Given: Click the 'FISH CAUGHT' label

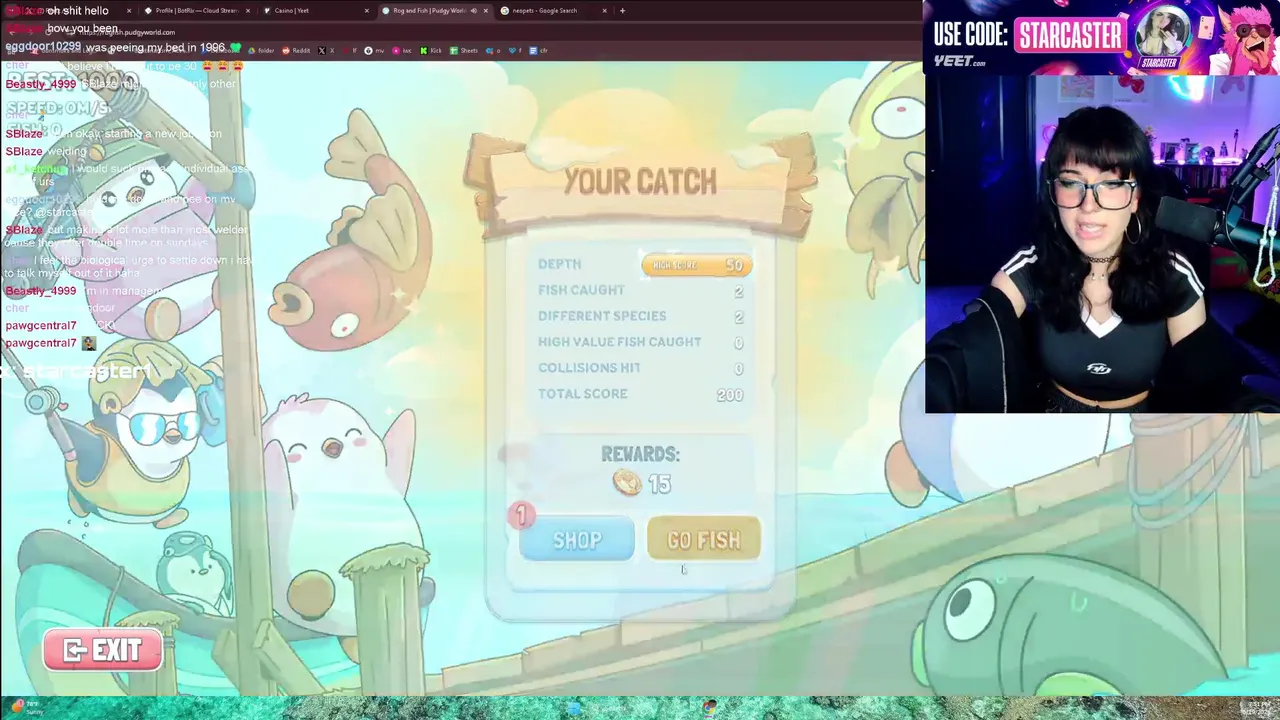Looking at the screenshot, I should coord(581,290).
